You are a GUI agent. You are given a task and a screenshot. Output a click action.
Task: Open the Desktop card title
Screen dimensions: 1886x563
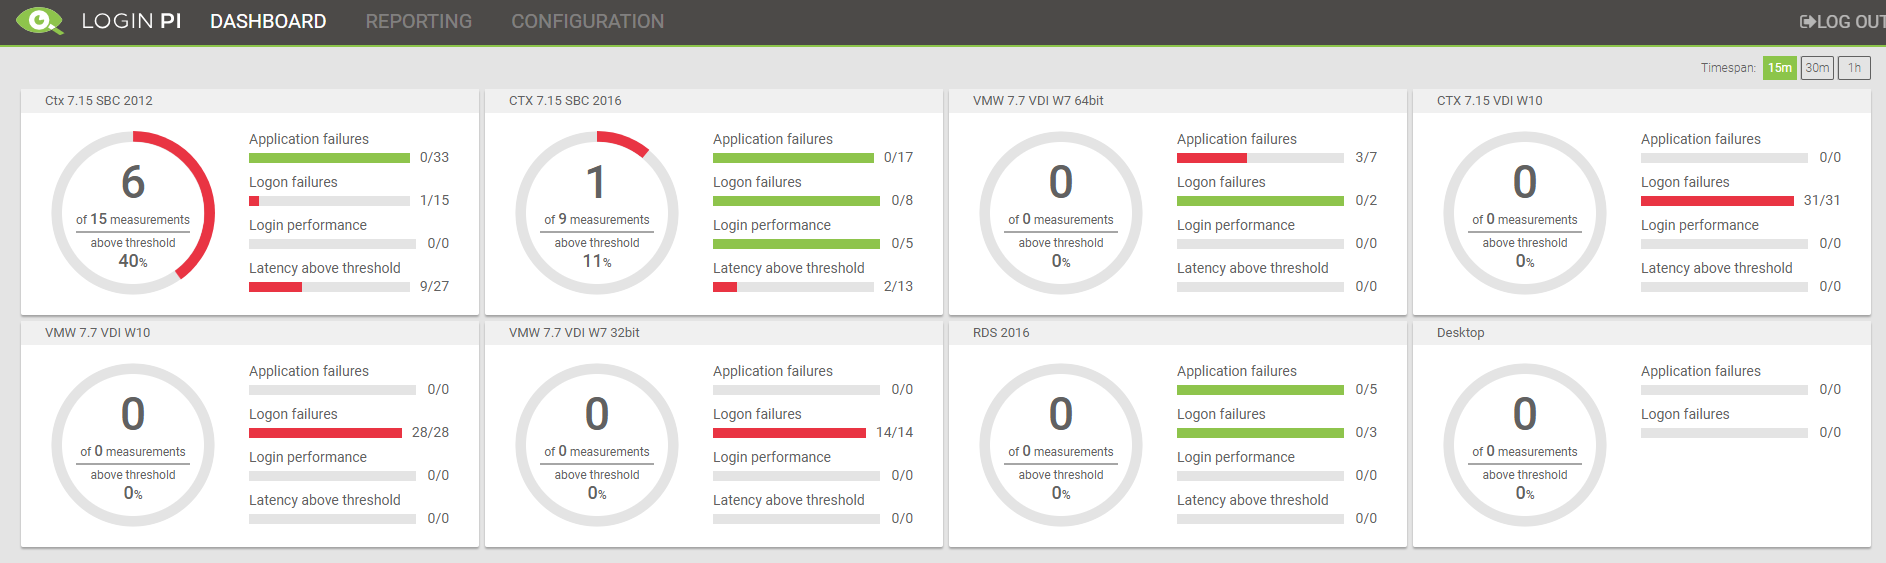[x=1461, y=333]
